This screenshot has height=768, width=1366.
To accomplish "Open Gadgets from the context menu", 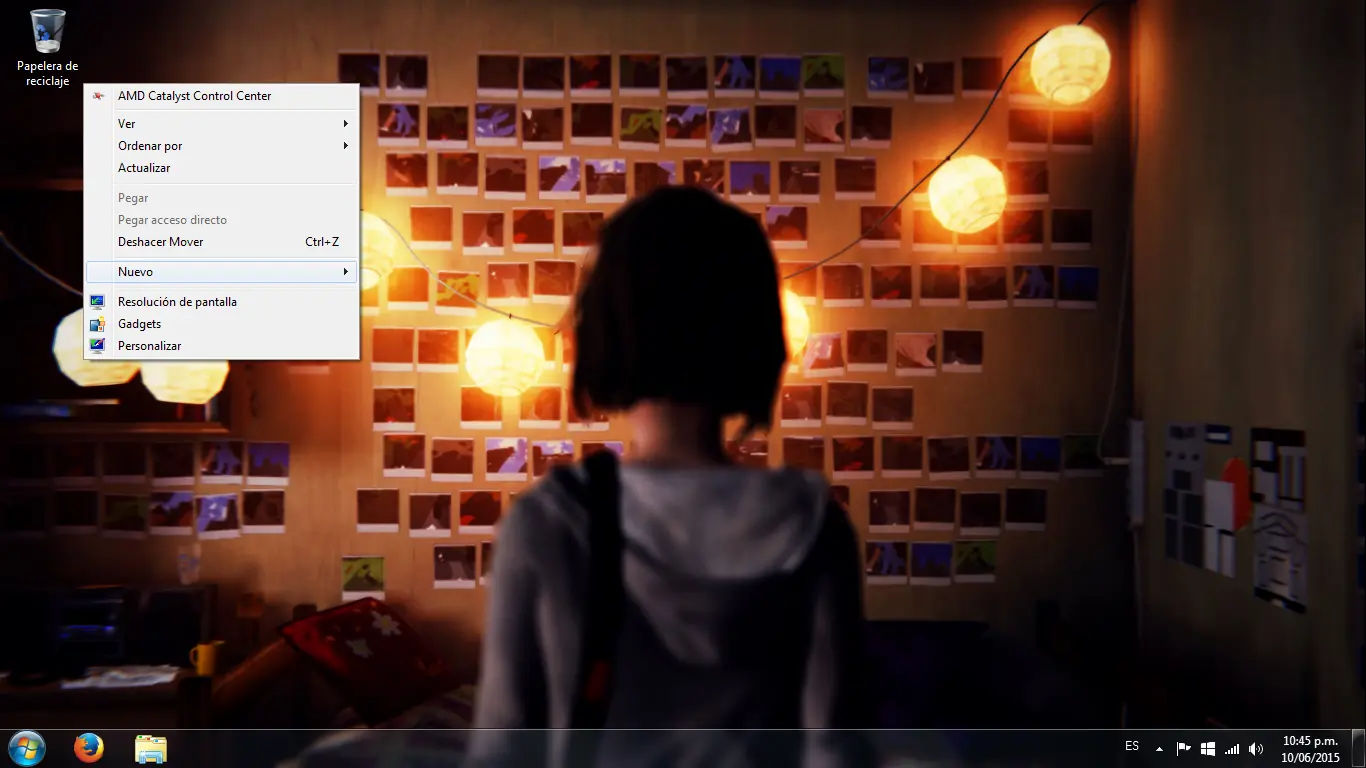I will [x=222, y=324].
